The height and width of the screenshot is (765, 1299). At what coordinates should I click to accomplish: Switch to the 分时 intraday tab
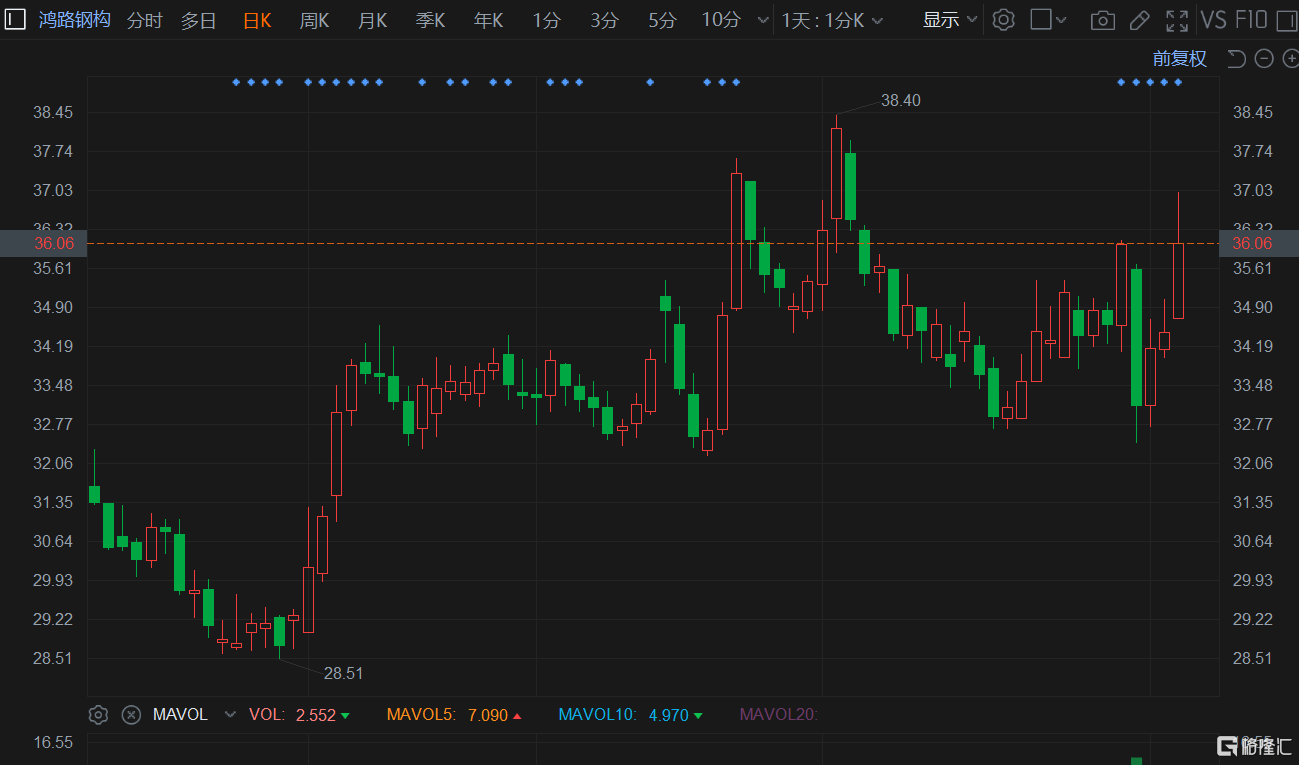[145, 20]
